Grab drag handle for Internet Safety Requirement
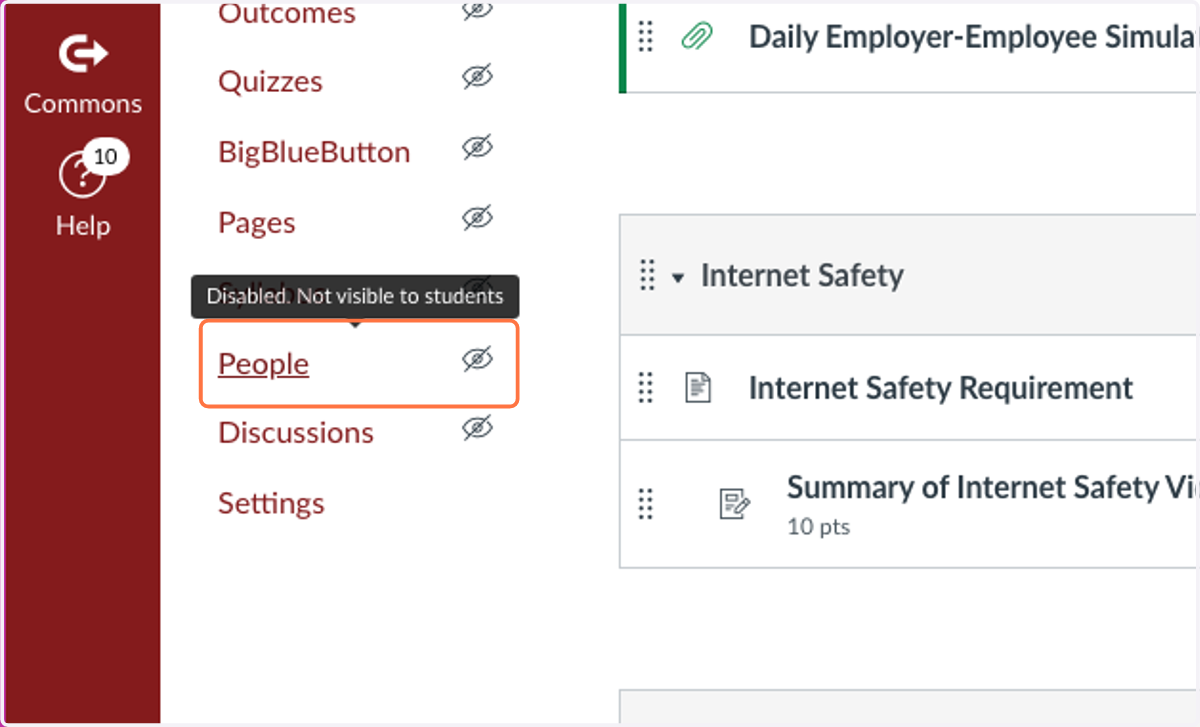This screenshot has width=1200, height=727. (x=646, y=387)
